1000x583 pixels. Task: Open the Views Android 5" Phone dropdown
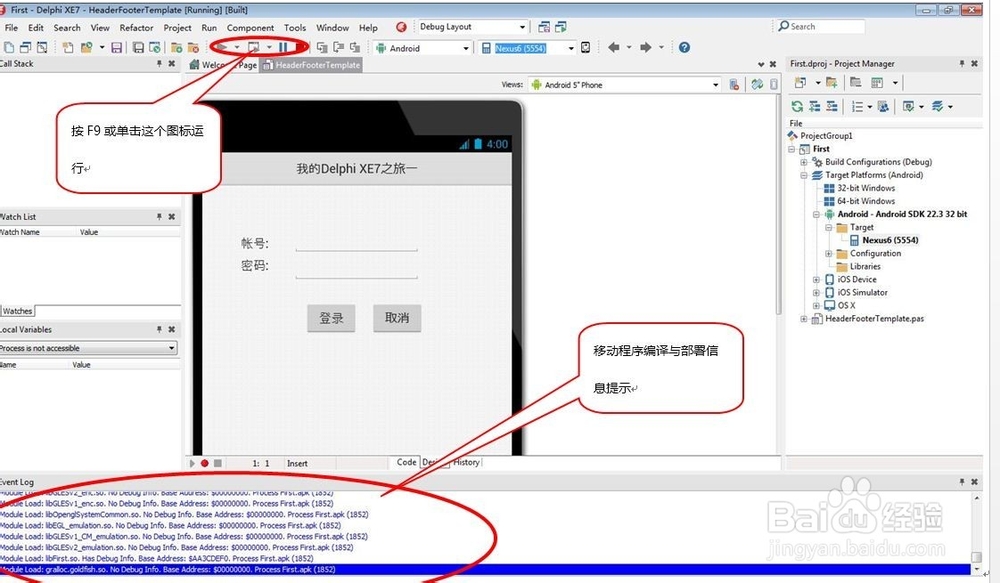click(716, 85)
